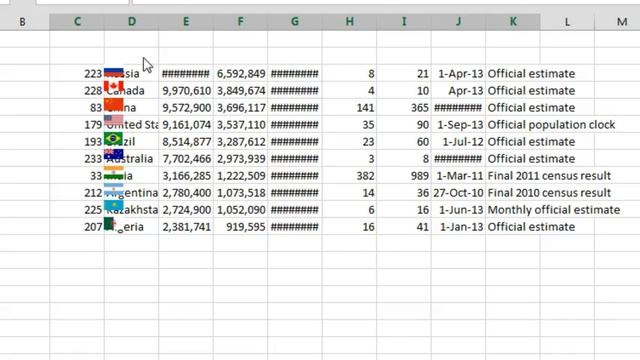This screenshot has width=640, height=360.
Task: Click the date cell 27-Oct-10
Action: 458,193
